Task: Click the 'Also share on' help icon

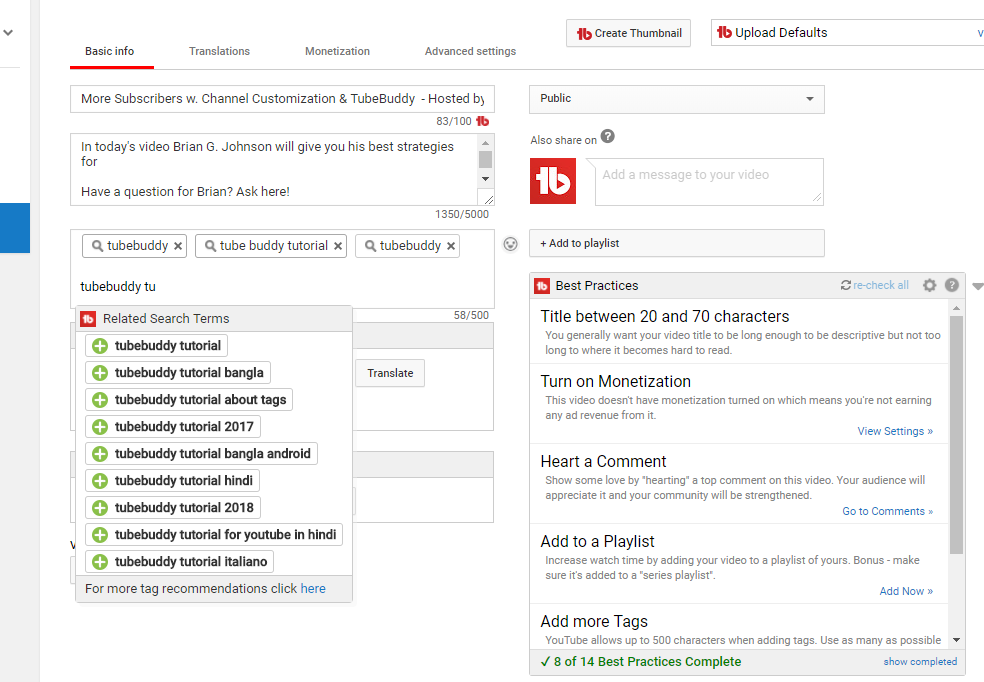Action: tap(607, 137)
